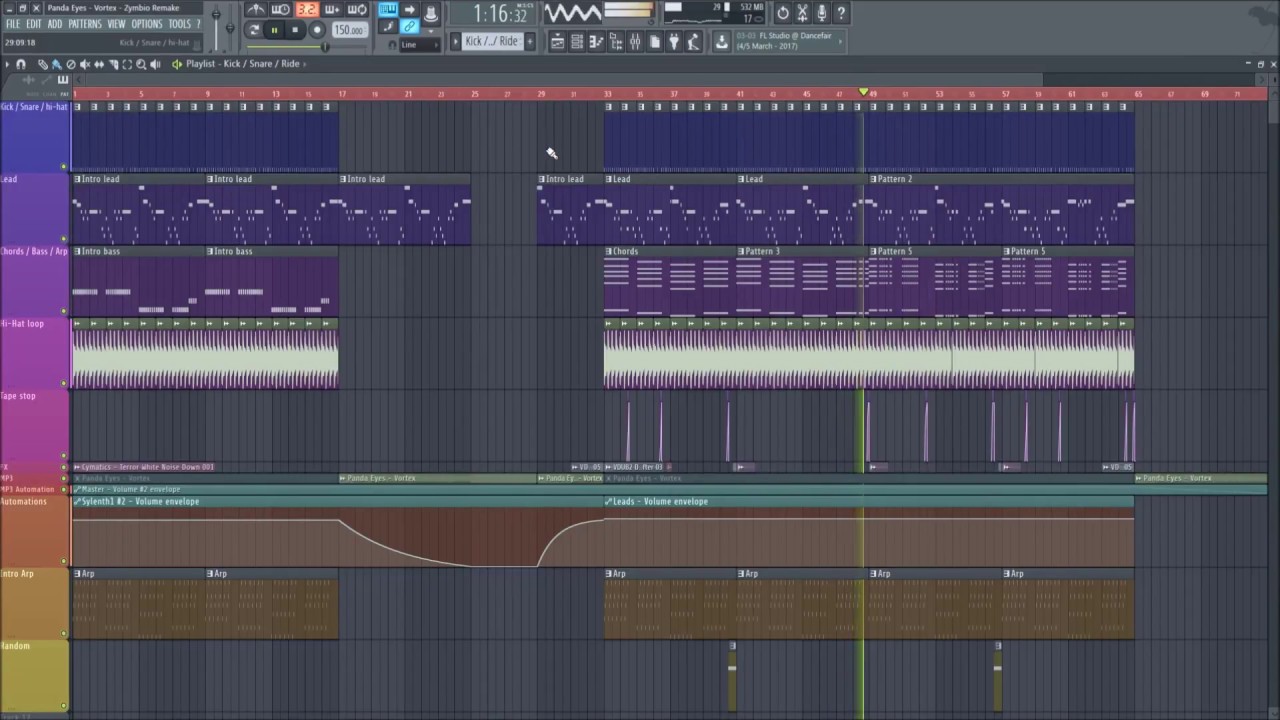
Task: Open the Piano roll icon
Action: tap(596, 42)
